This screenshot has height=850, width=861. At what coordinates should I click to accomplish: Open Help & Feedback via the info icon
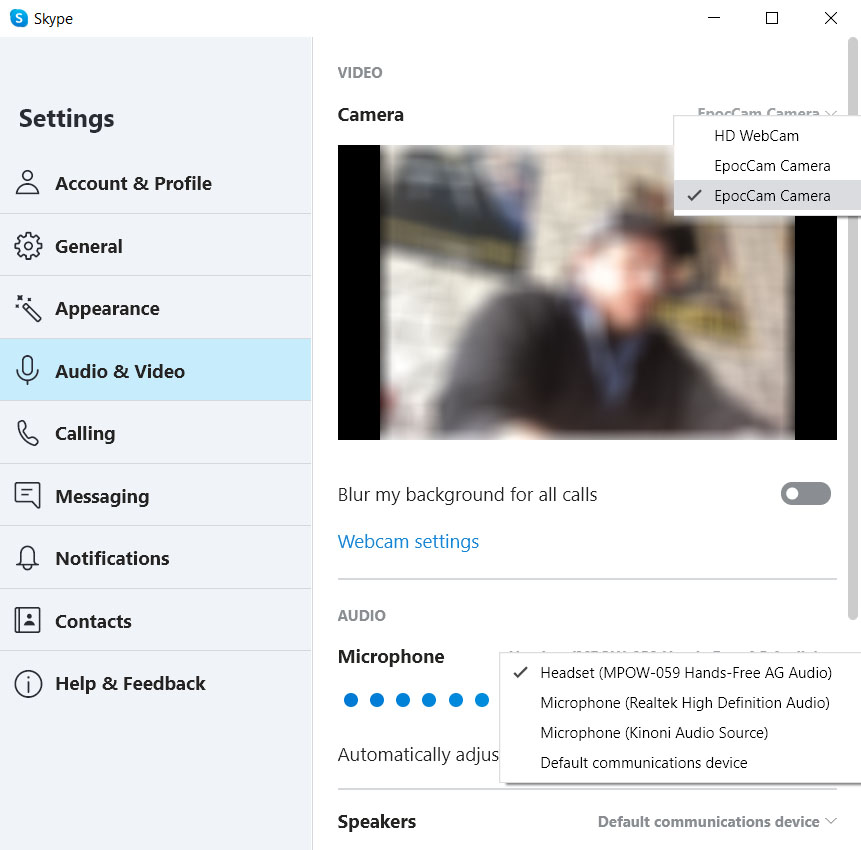click(x=27, y=684)
